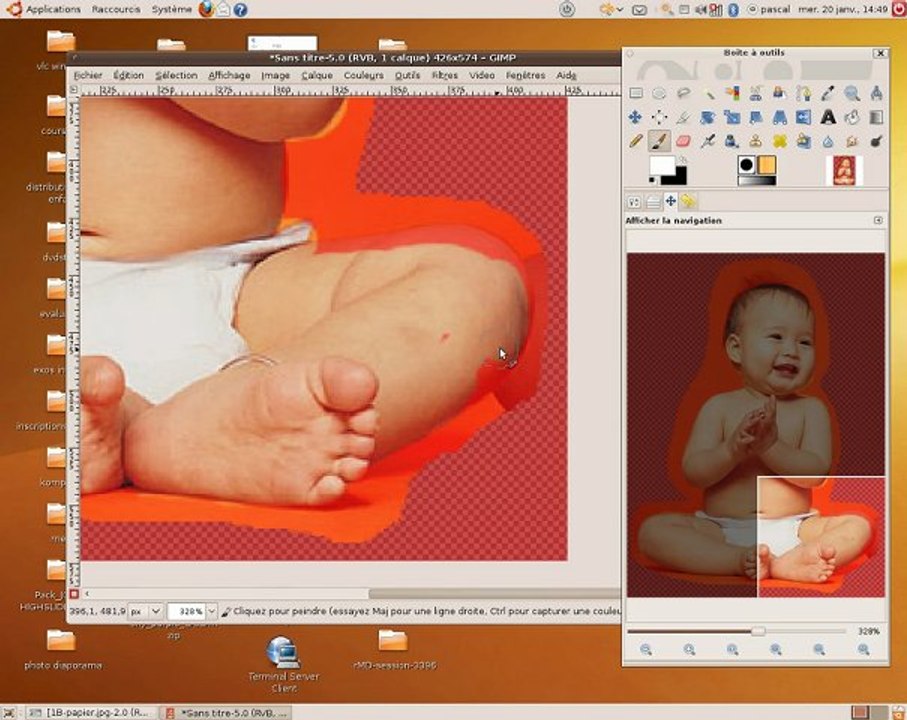This screenshot has width=907, height=720.
Task: Select the Rectangle Select tool
Action: (635, 93)
